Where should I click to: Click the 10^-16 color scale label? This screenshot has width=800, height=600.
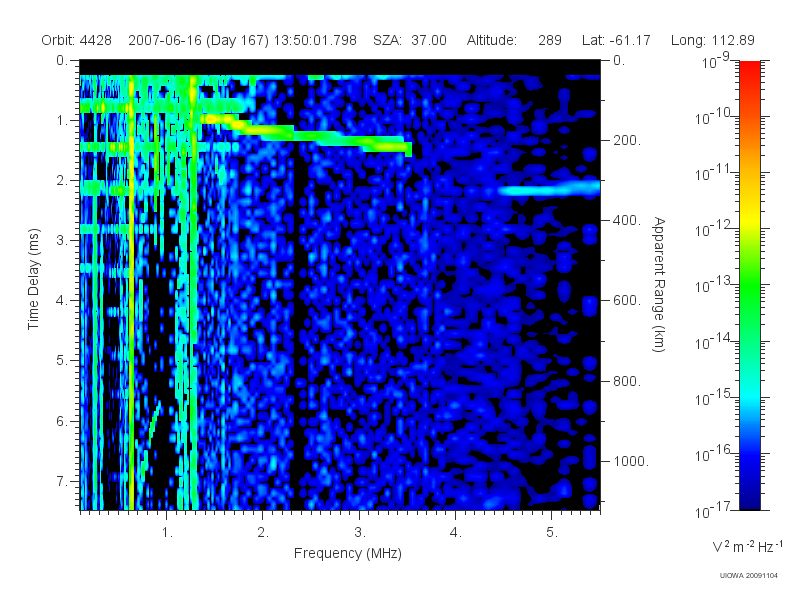(x=714, y=453)
